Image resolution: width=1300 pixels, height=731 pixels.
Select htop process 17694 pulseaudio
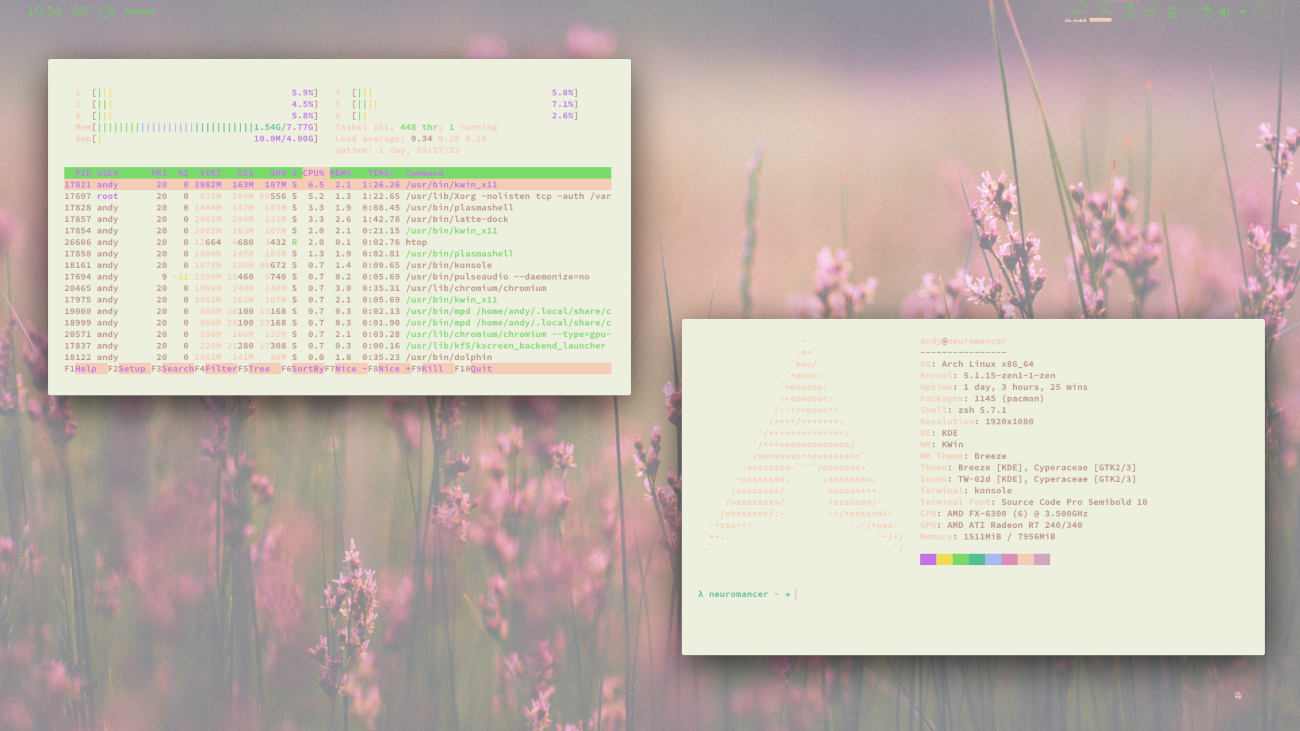[337, 277]
